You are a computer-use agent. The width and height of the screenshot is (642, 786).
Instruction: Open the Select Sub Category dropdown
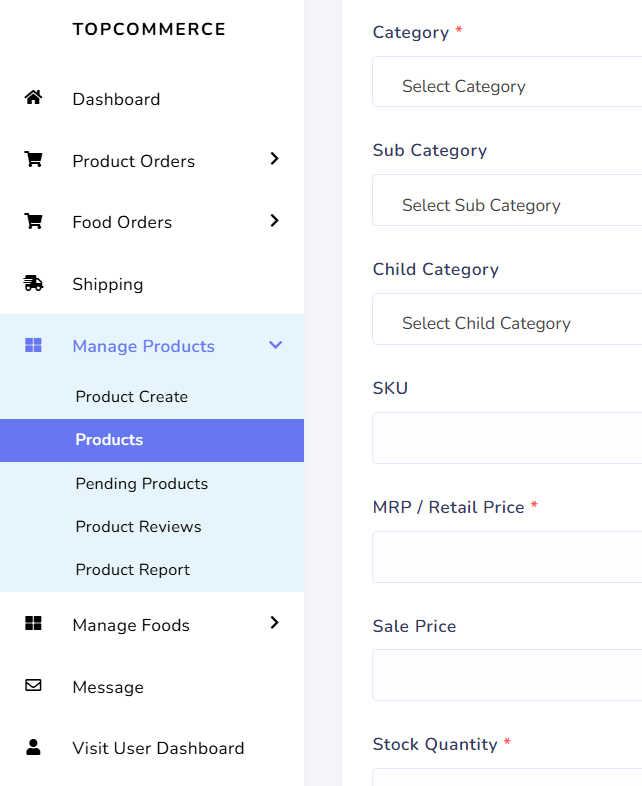[x=507, y=200]
